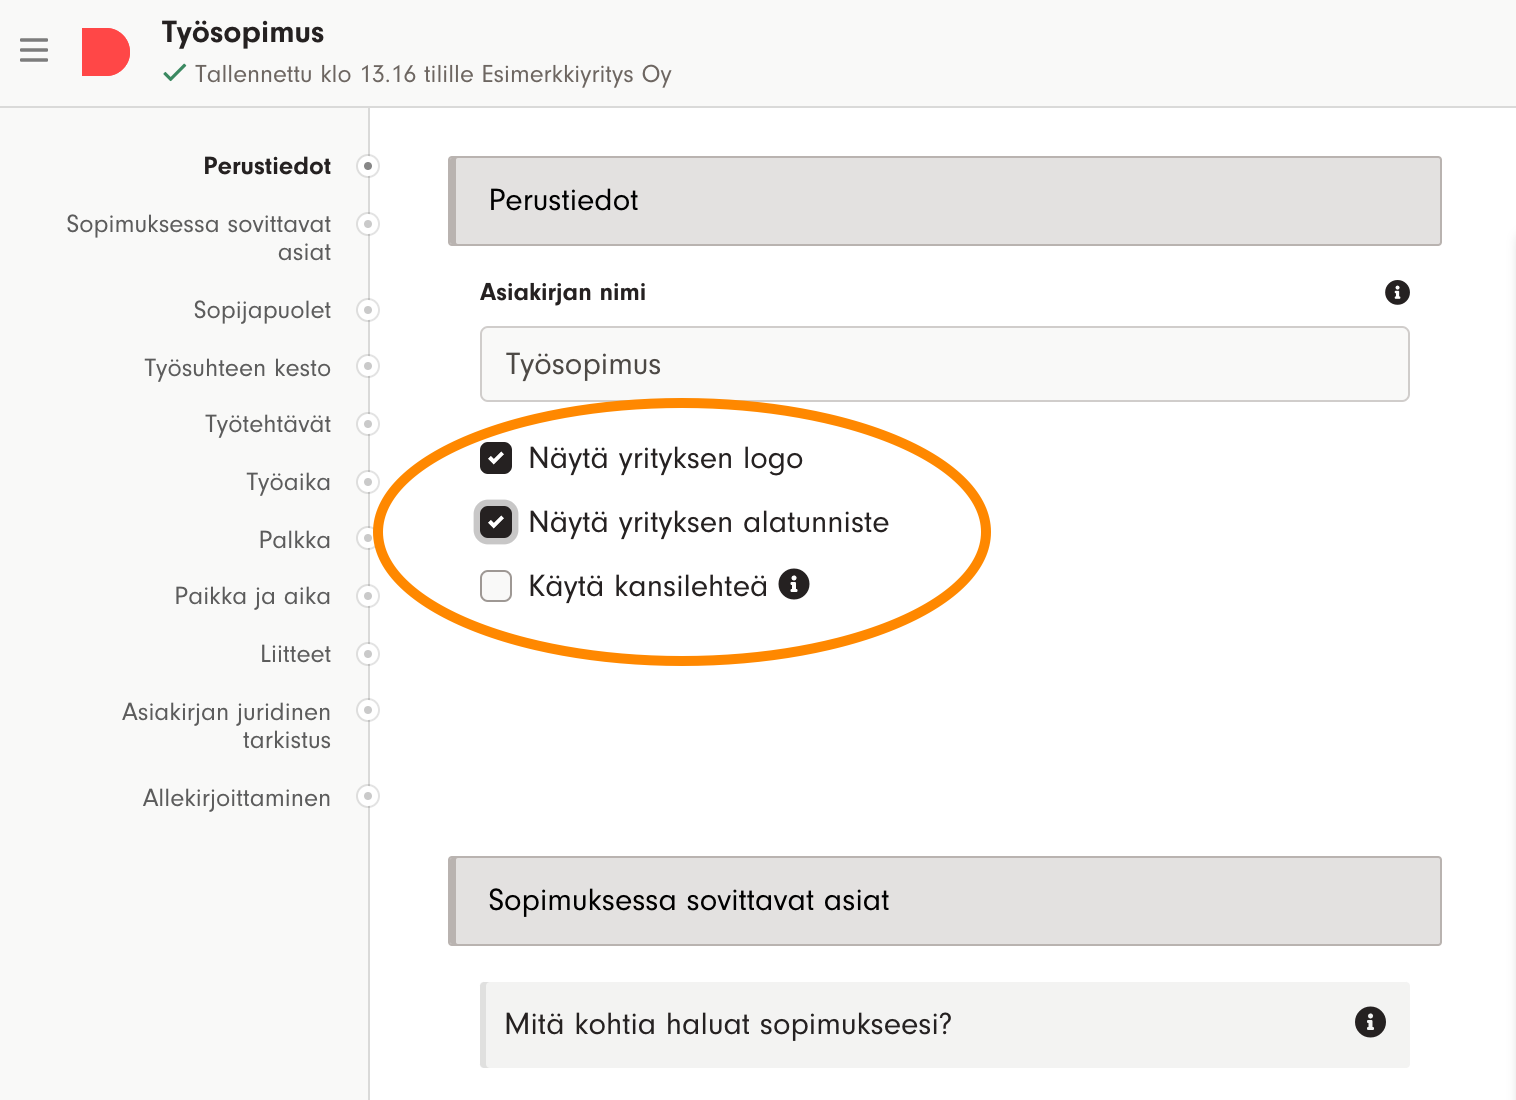The height and width of the screenshot is (1100, 1516).
Task: Navigate to Paikka ja aika step
Action: coord(252,596)
